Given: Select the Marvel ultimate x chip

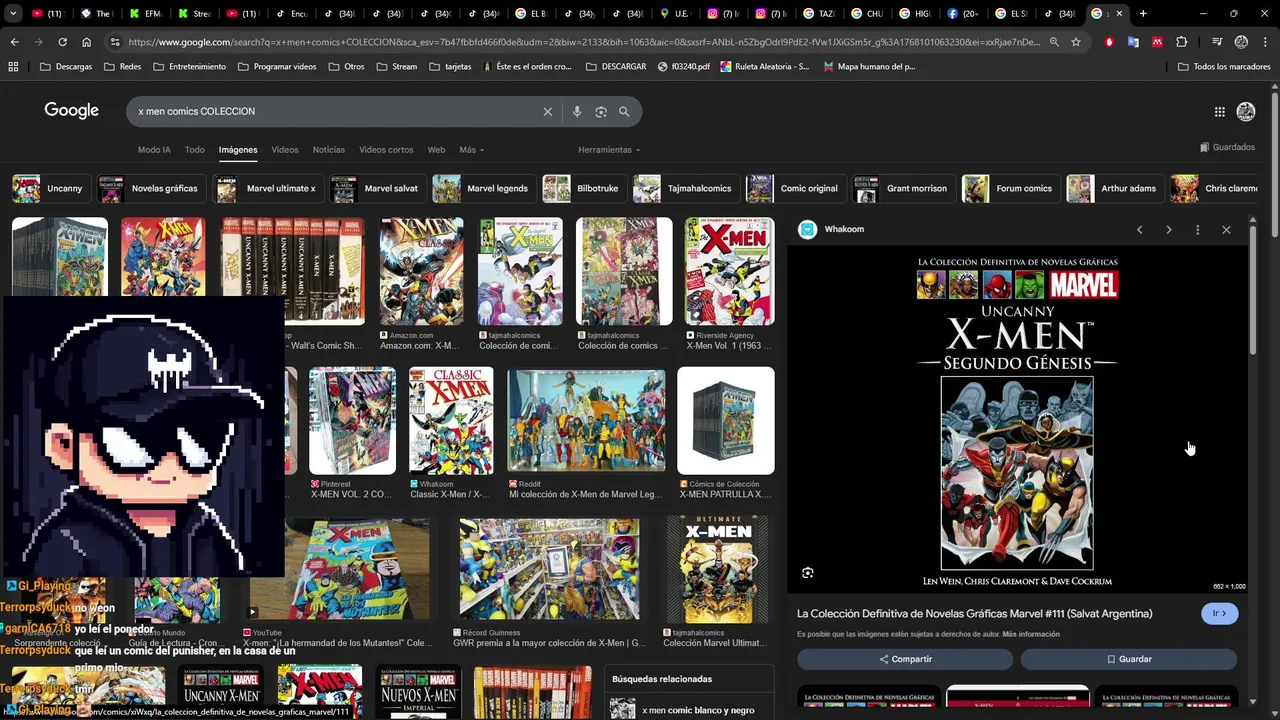Looking at the screenshot, I should (x=268, y=188).
